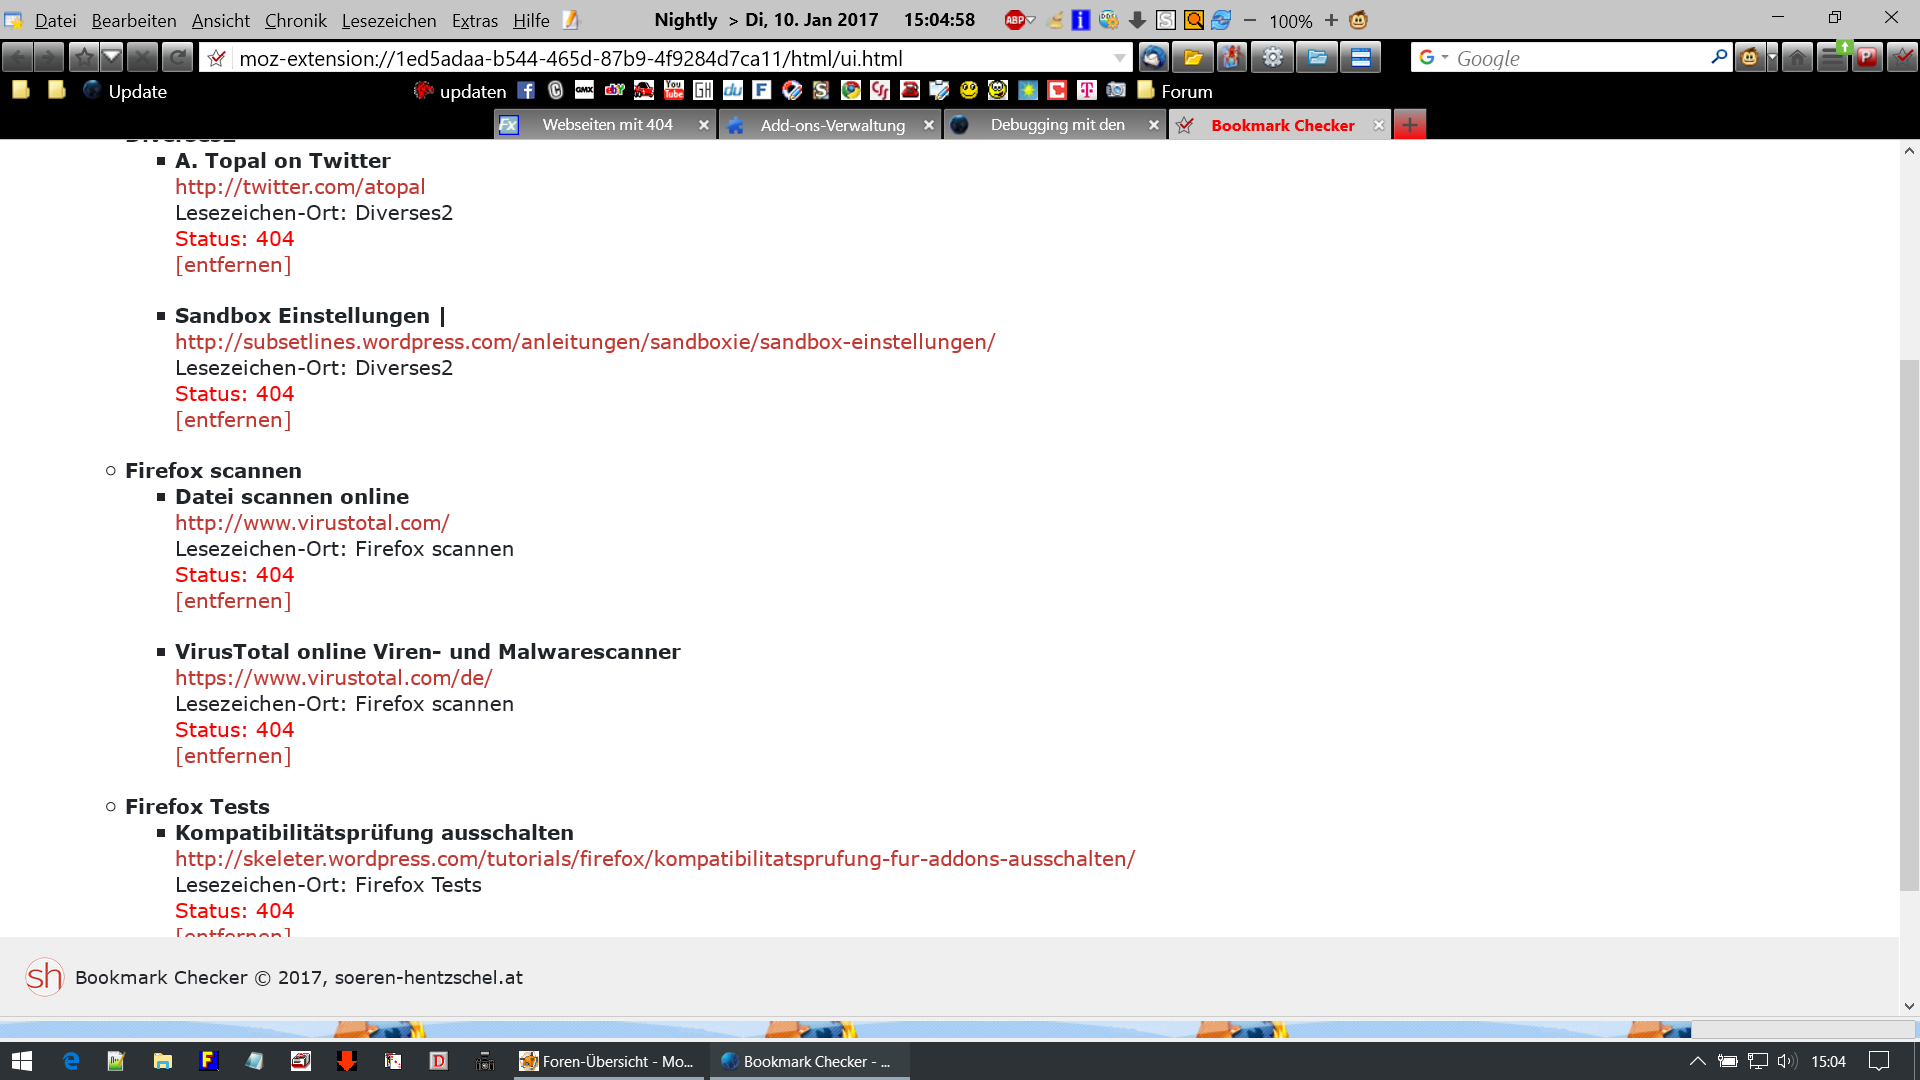1920x1080 pixels.
Task: Click the zoom in plus button
Action: (1331, 20)
